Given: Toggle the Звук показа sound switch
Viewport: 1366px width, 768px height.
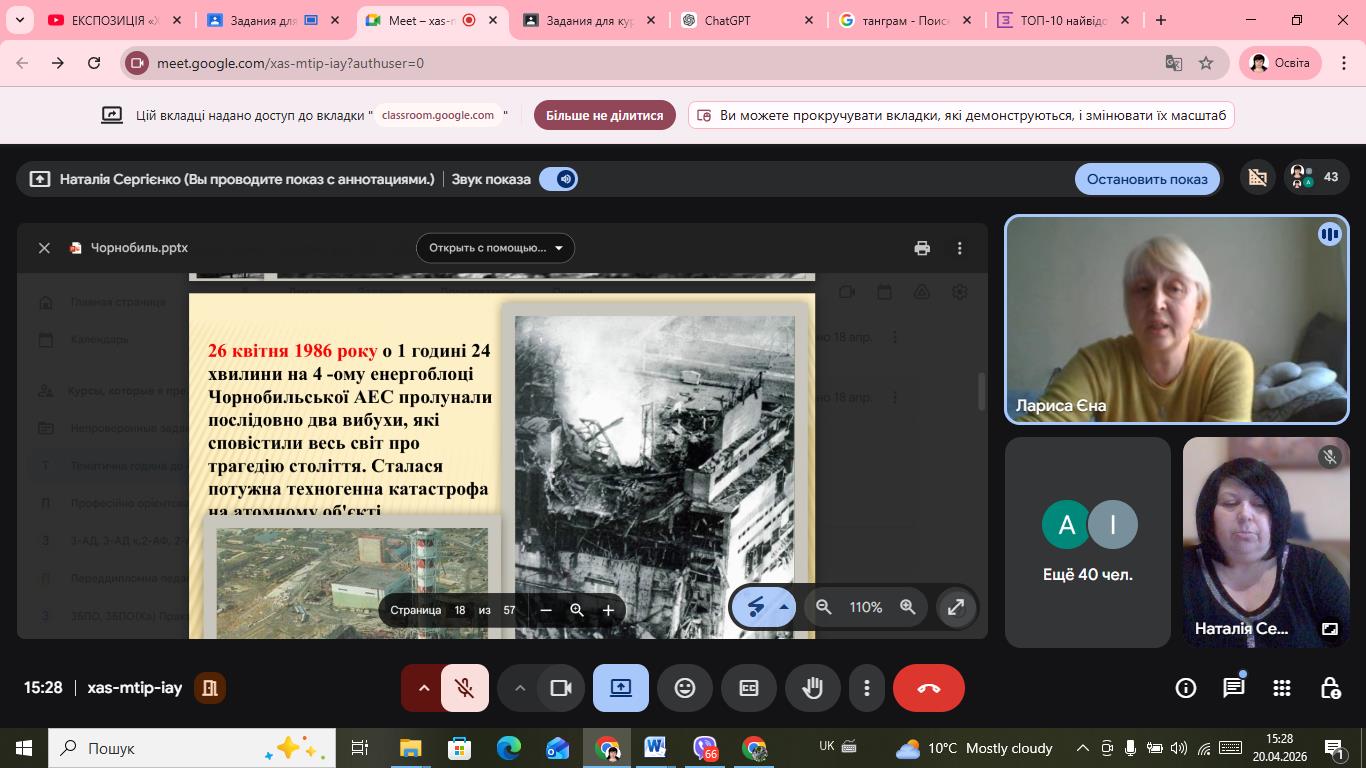Looking at the screenshot, I should [558, 179].
